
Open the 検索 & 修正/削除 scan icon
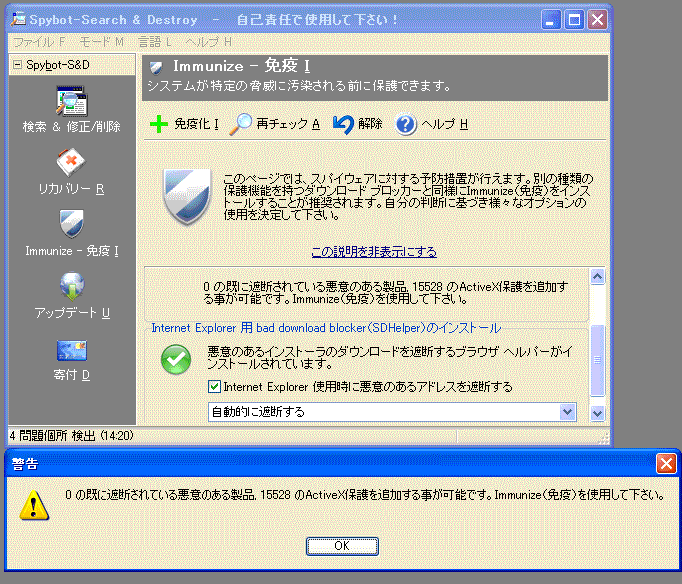click(x=72, y=101)
